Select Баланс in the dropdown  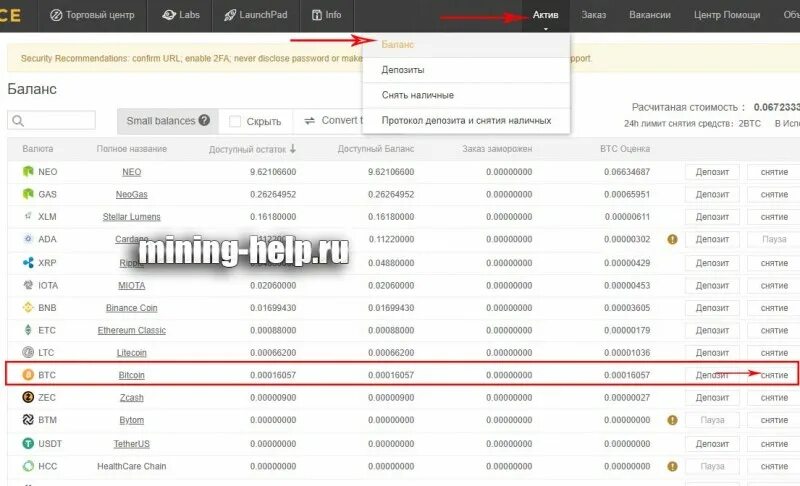click(x=466, y=45)
